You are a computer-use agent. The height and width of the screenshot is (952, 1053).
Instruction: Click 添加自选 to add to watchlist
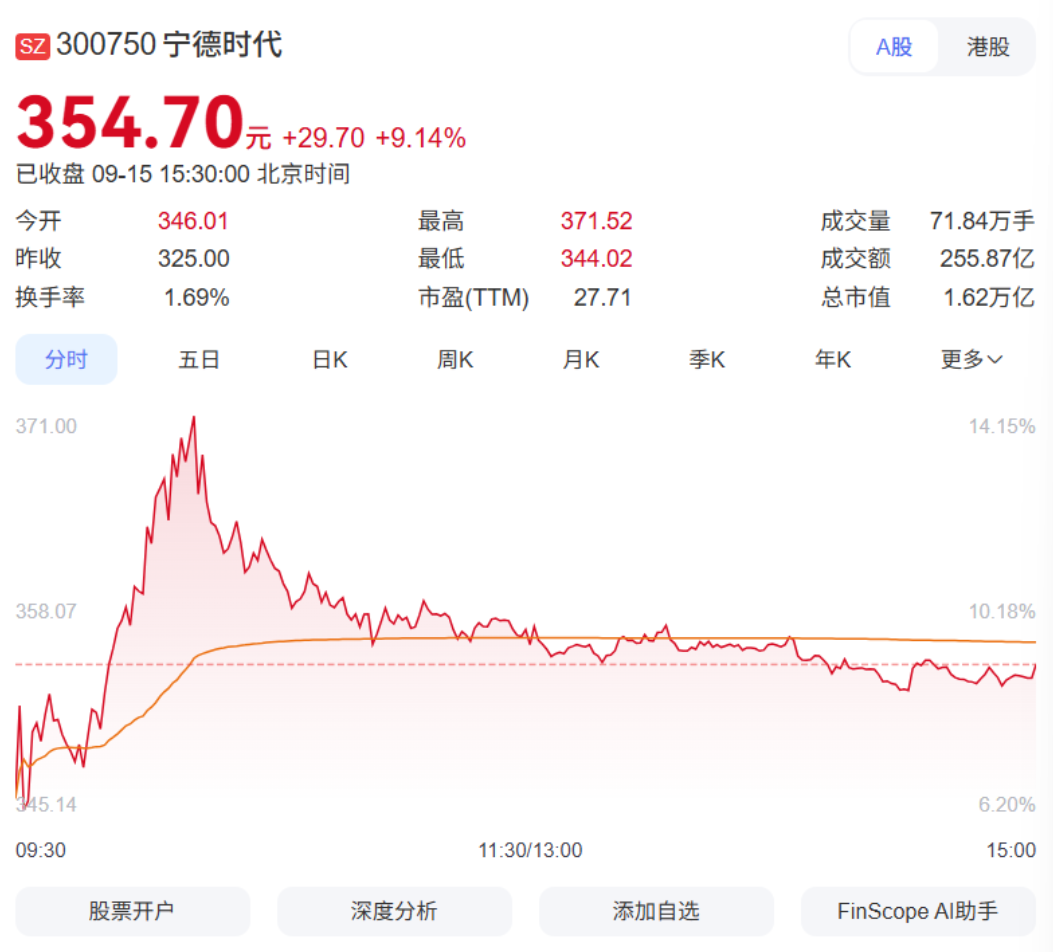pyautogui.click(x=656, y=911)
